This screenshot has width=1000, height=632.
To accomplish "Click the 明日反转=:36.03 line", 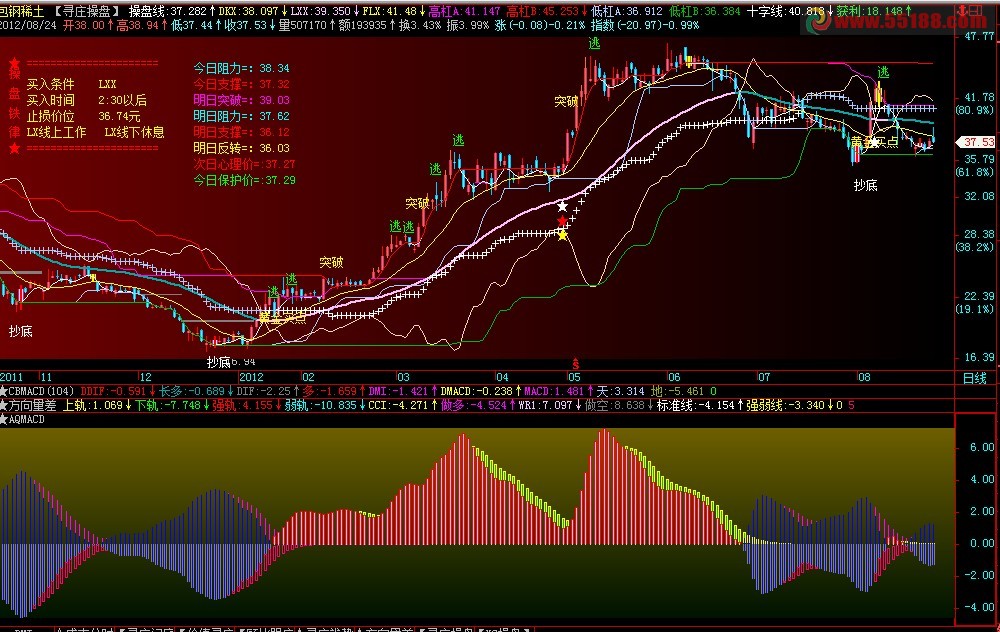I will pos(241,148).
